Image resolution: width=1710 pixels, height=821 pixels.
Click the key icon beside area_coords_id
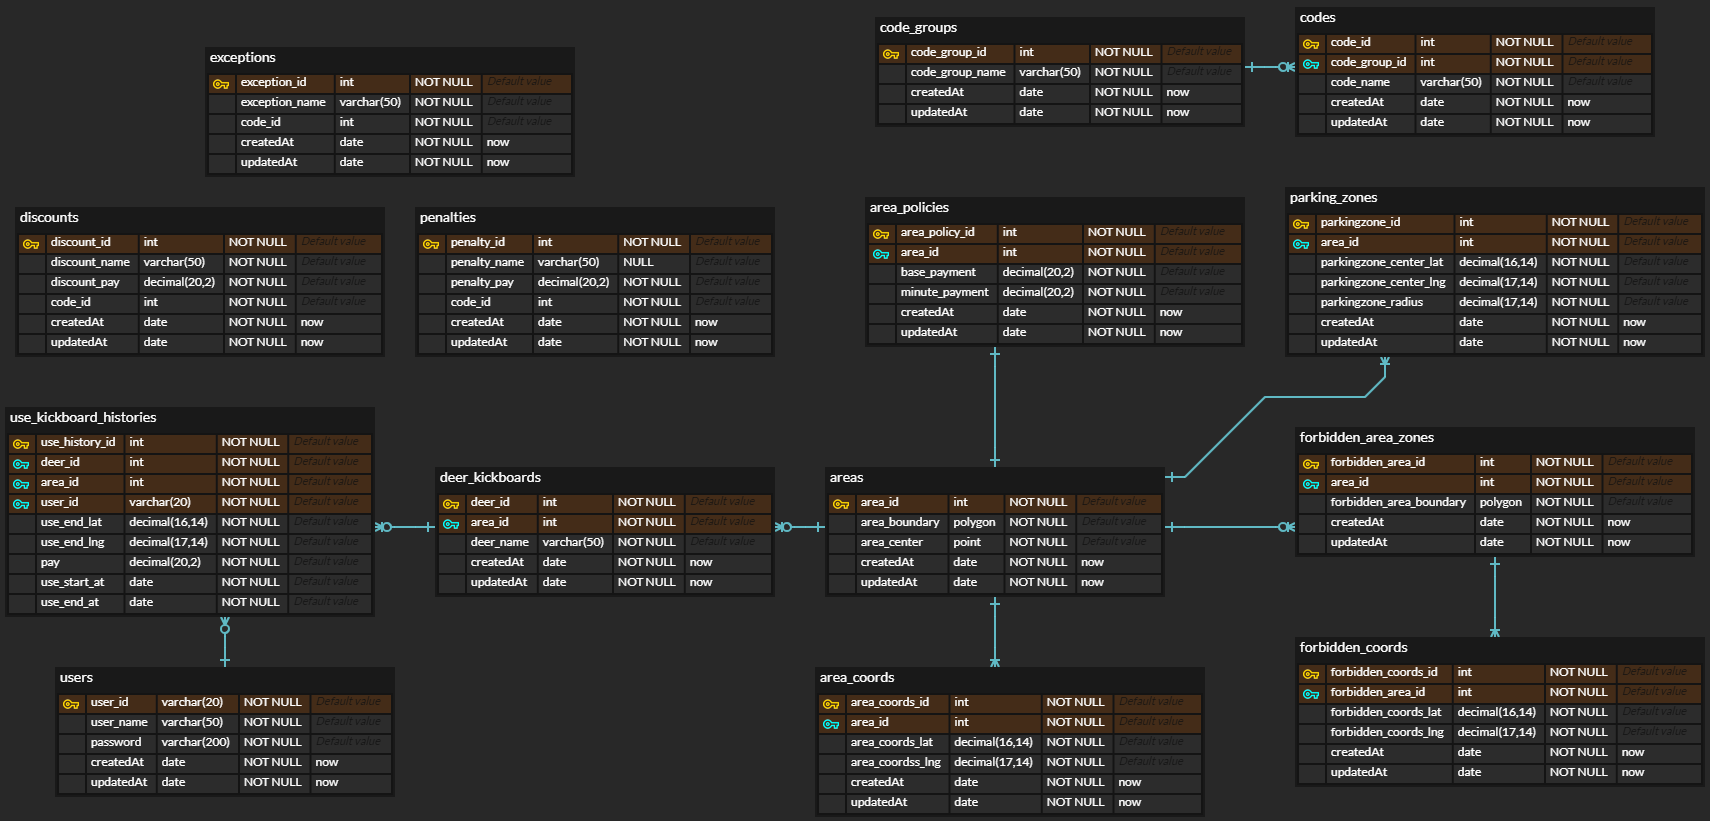(831, 704)
